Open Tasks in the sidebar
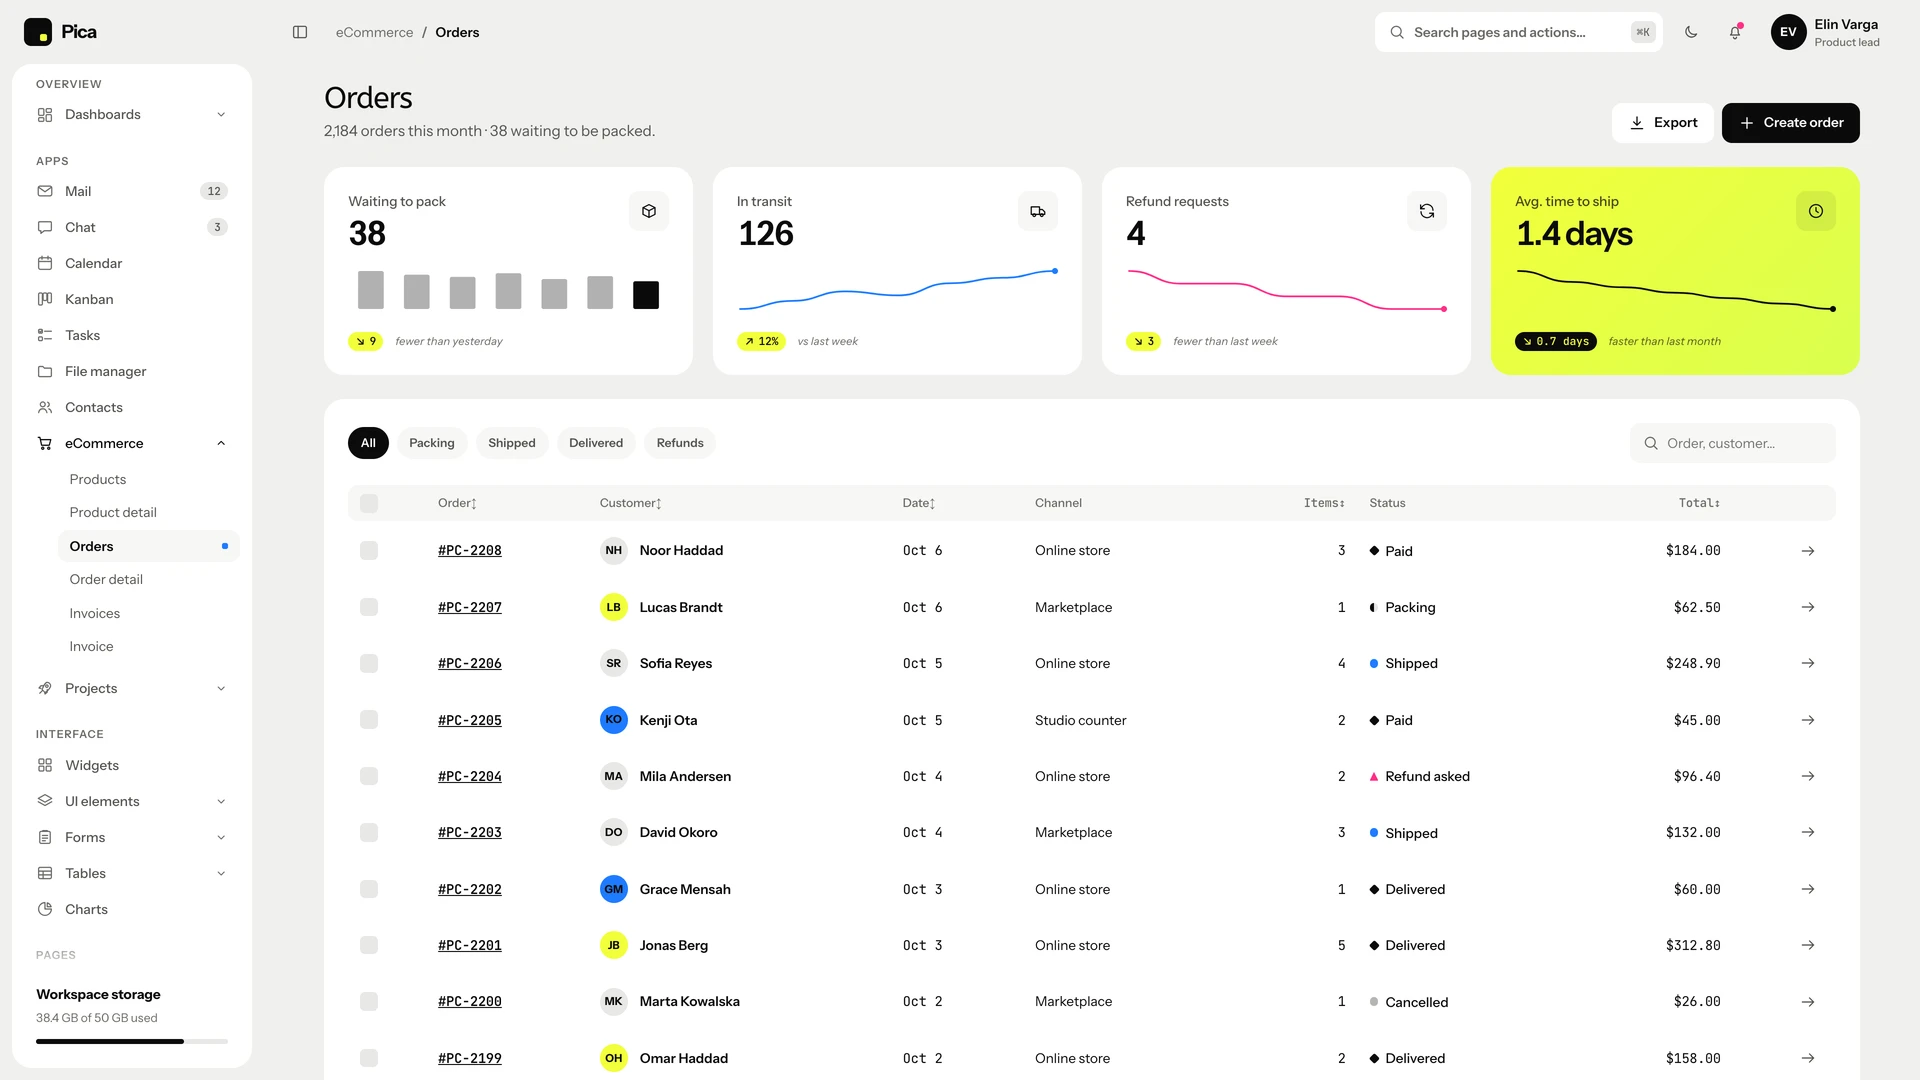The height and width of the screenshot is (1080, 1920). (132, 335)
